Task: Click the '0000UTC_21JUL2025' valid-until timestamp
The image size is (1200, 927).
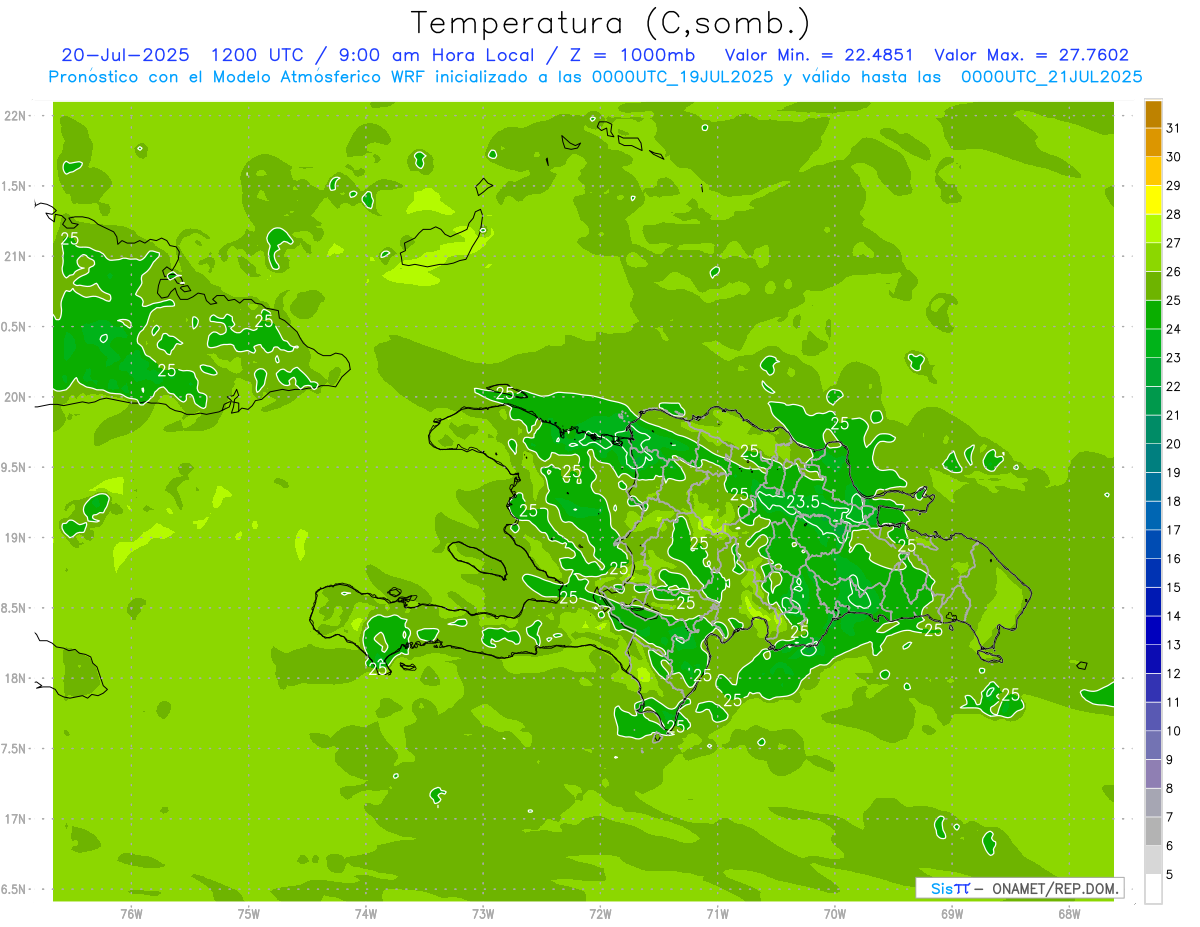Action: coord(1052,76)
